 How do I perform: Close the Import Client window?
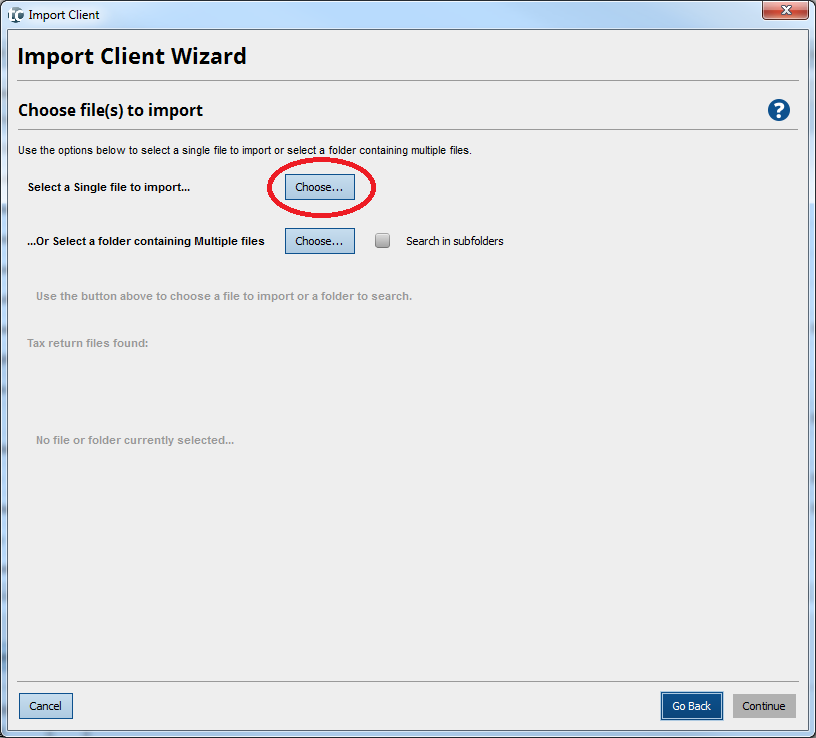coord(785,13)
